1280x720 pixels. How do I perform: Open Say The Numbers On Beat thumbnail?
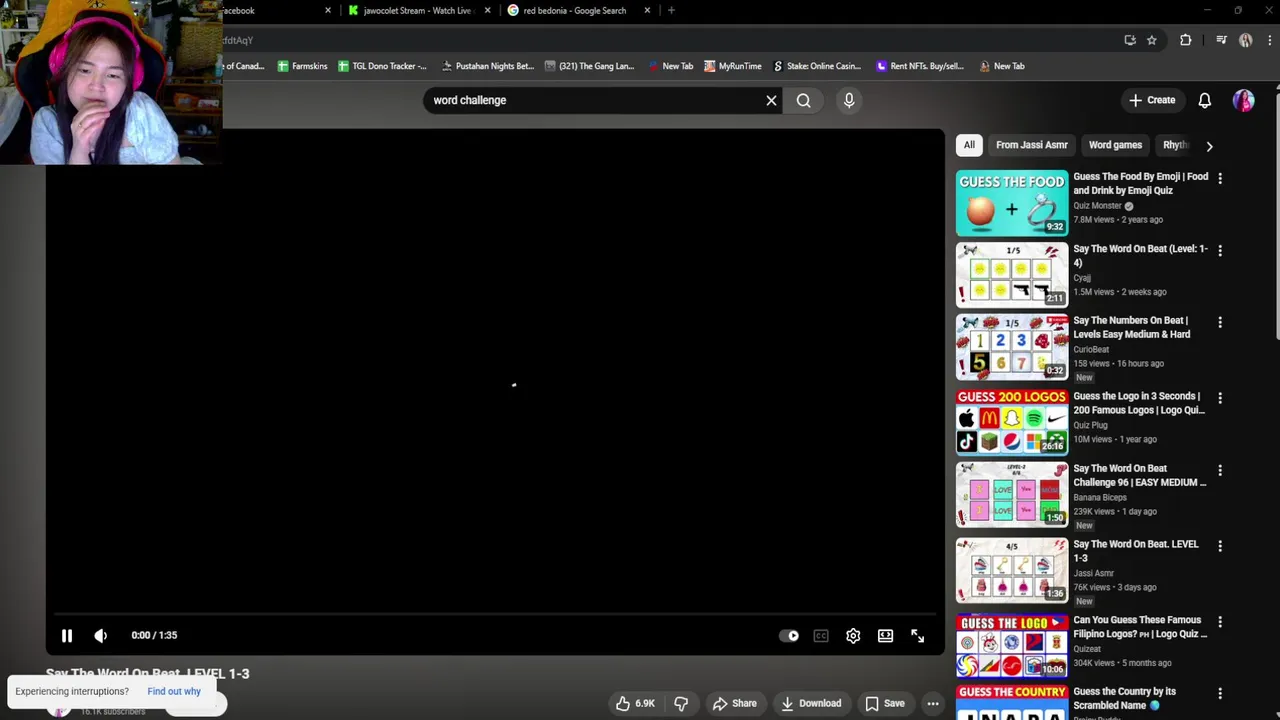coord(1012,347)
